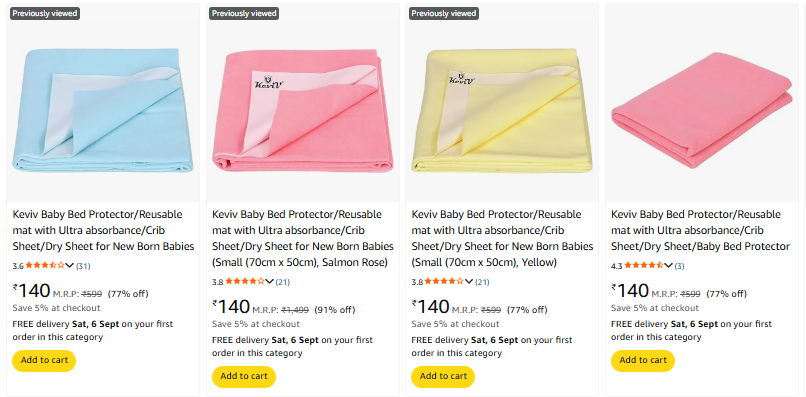Click the star rating of the Yellow protector
The width and height of the screenshot is (806, 397).
coord(444,282)
